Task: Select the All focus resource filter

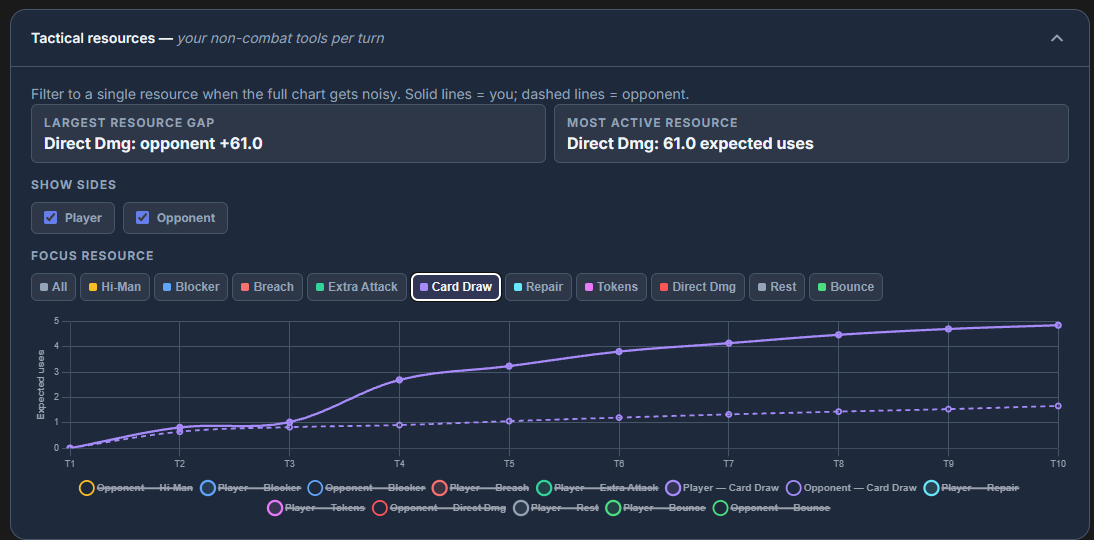Action: pyautogui.click(x=54, y=287)
